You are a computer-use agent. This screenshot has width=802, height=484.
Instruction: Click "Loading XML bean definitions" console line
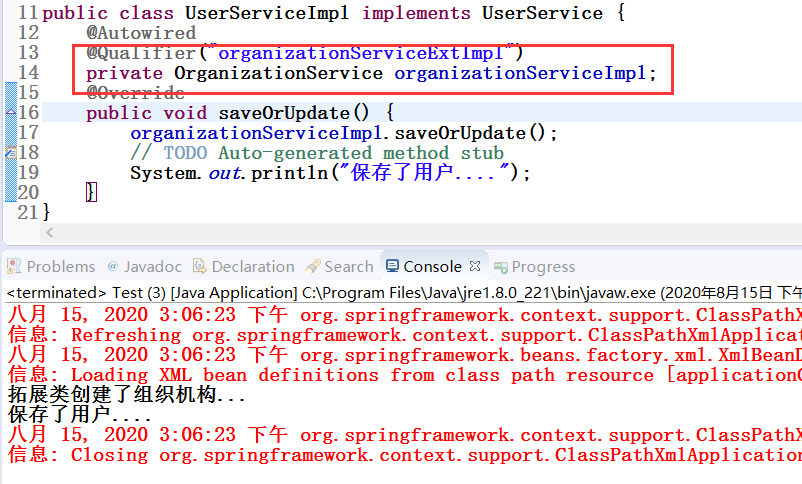tap(405, 375)
